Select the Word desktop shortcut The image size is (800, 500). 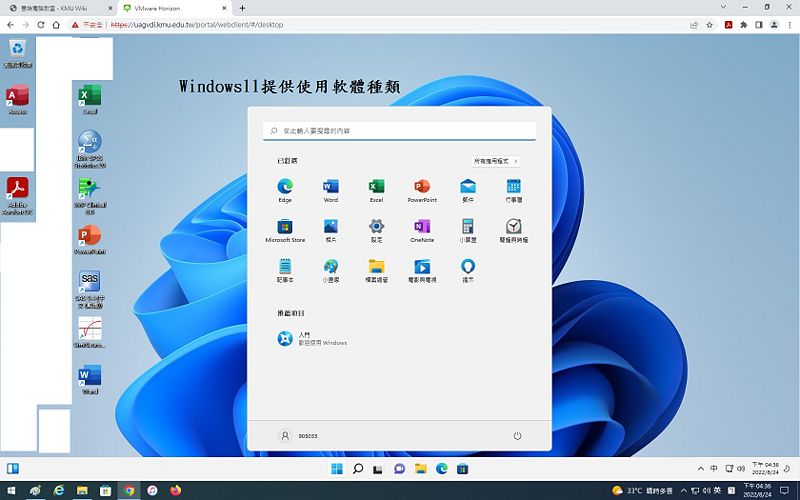pos(90,379)
